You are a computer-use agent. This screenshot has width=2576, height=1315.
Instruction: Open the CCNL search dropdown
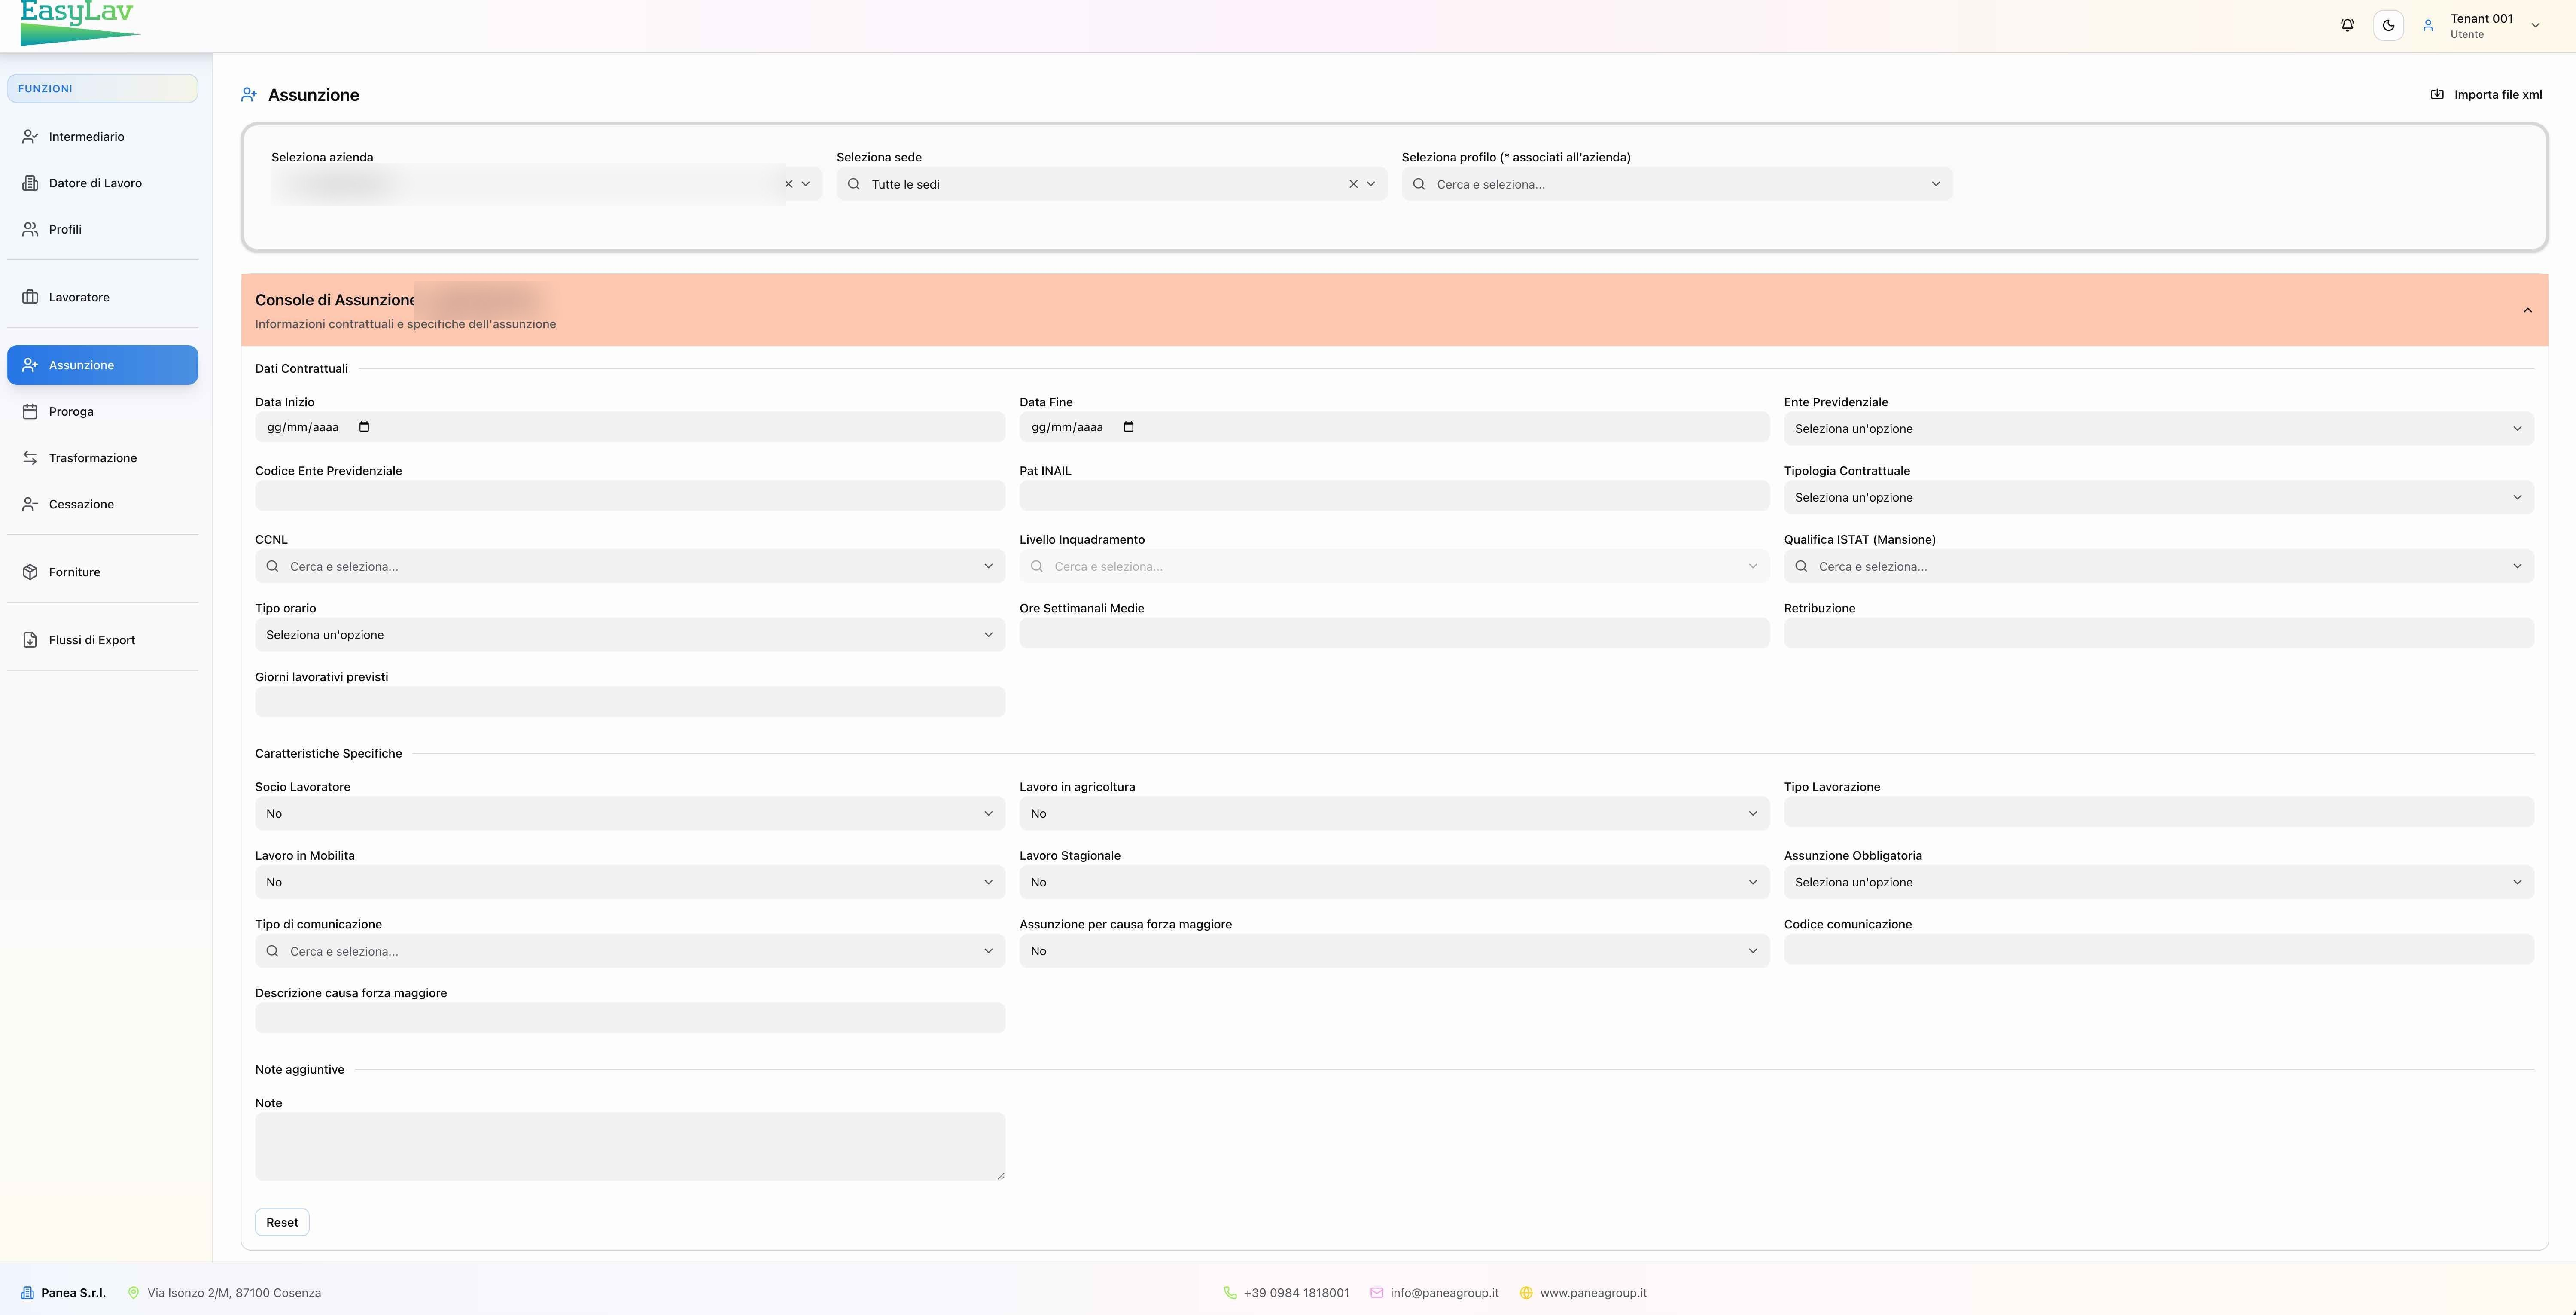coord(630,566)
